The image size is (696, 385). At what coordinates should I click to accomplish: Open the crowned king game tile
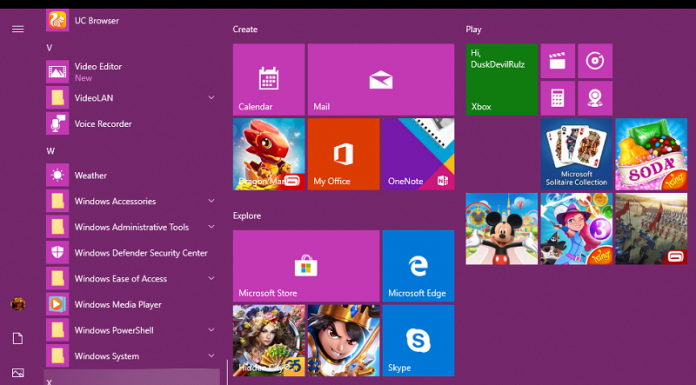tap(344, 341)
